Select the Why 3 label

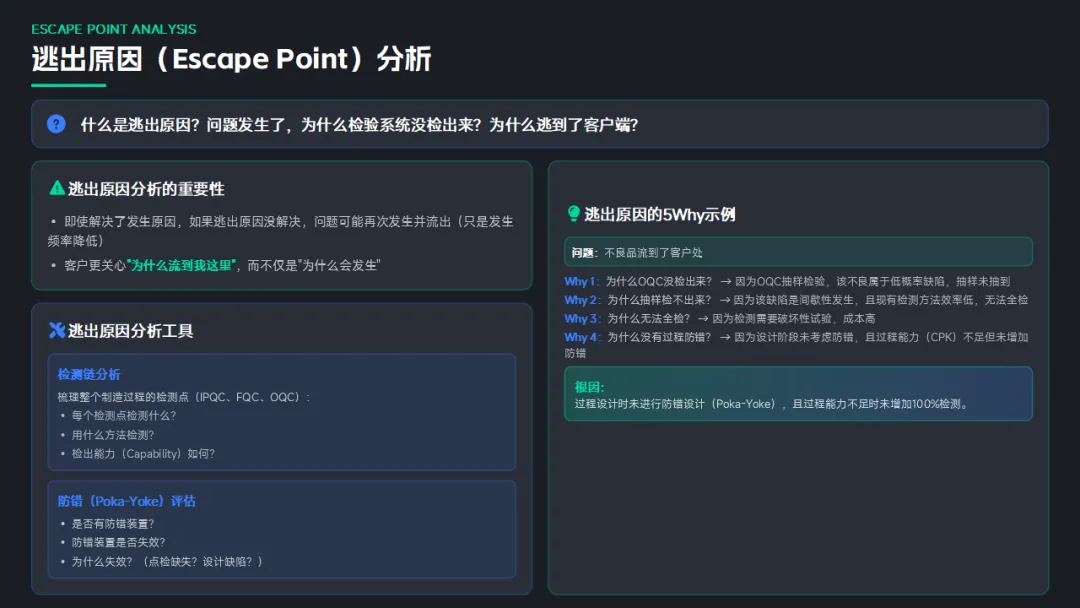[x=582, y=318]
